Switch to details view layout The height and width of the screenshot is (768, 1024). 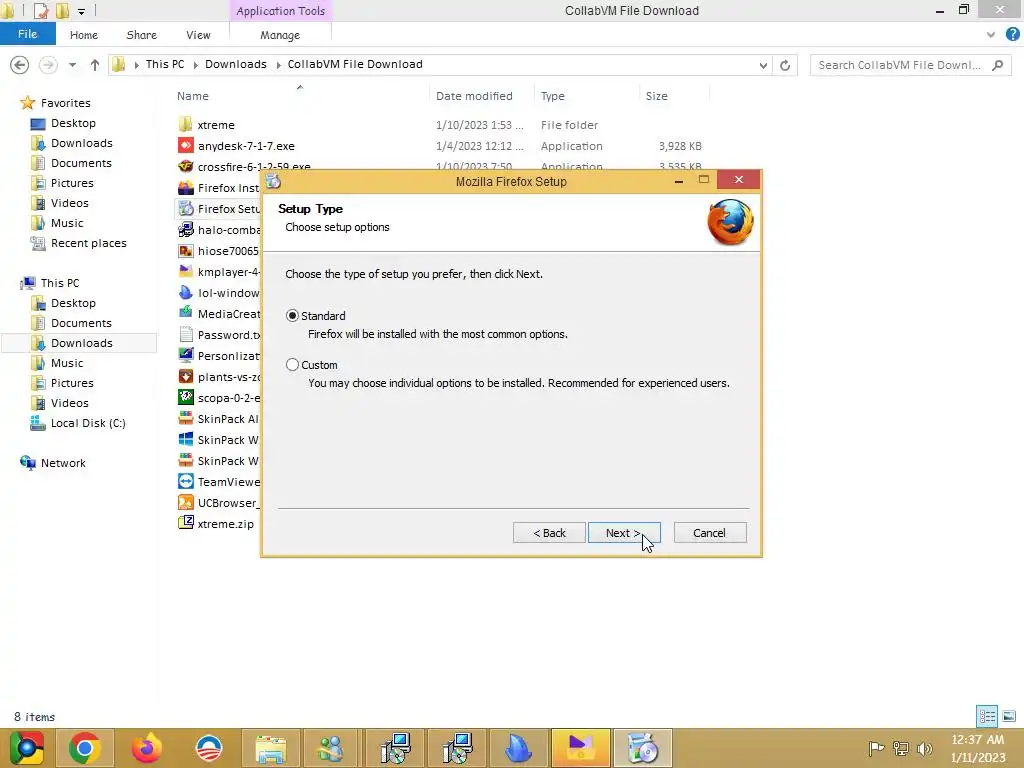tap(987, 716)
